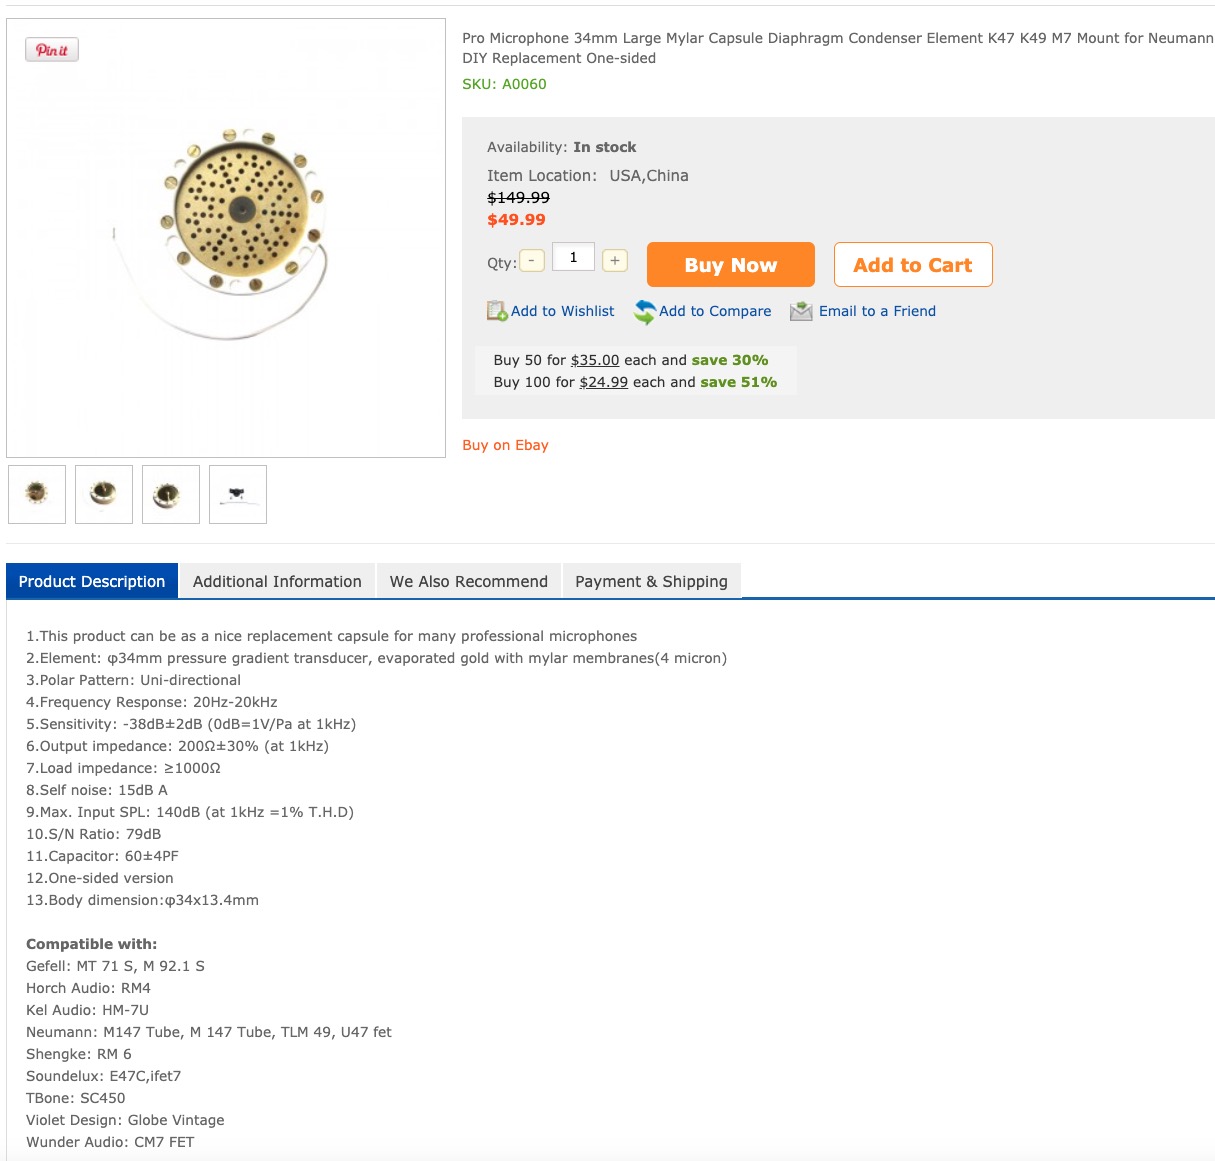Screen dimensions: 1215x1161
Task: Click the Add to Cart button
Action: click(x=913, y=265)
